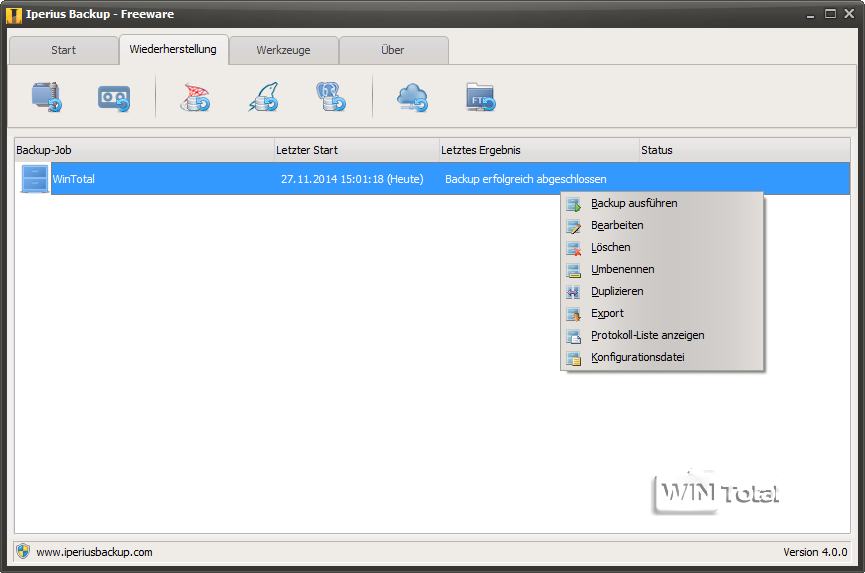Select Löschen in the context menu
The width and height of the screenshot is (865, 573).
tap(662, 248)
